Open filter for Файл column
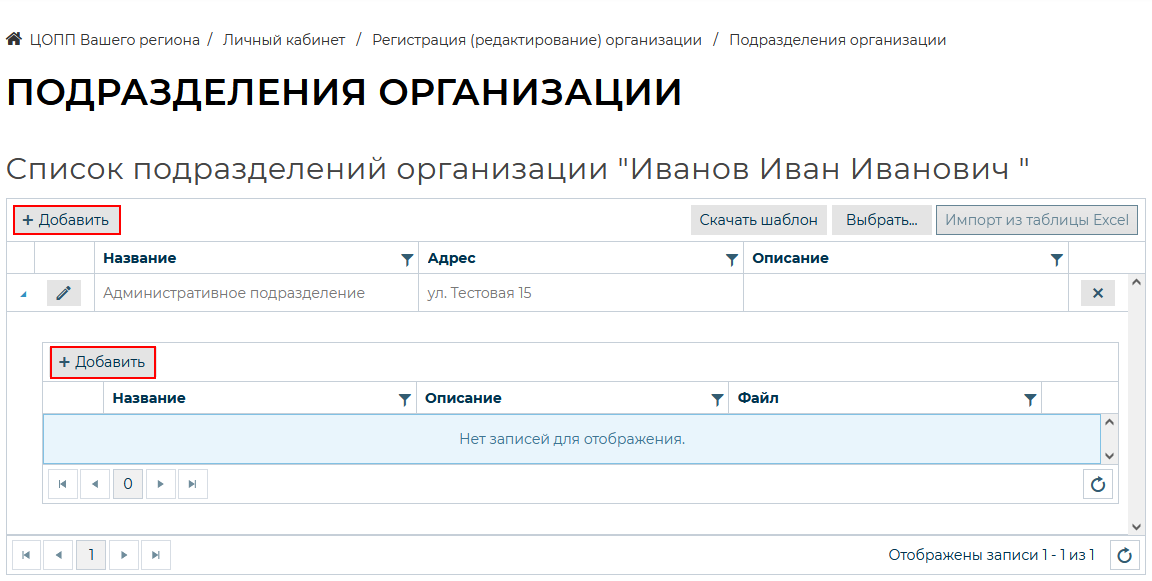 tap(1030, 399)
